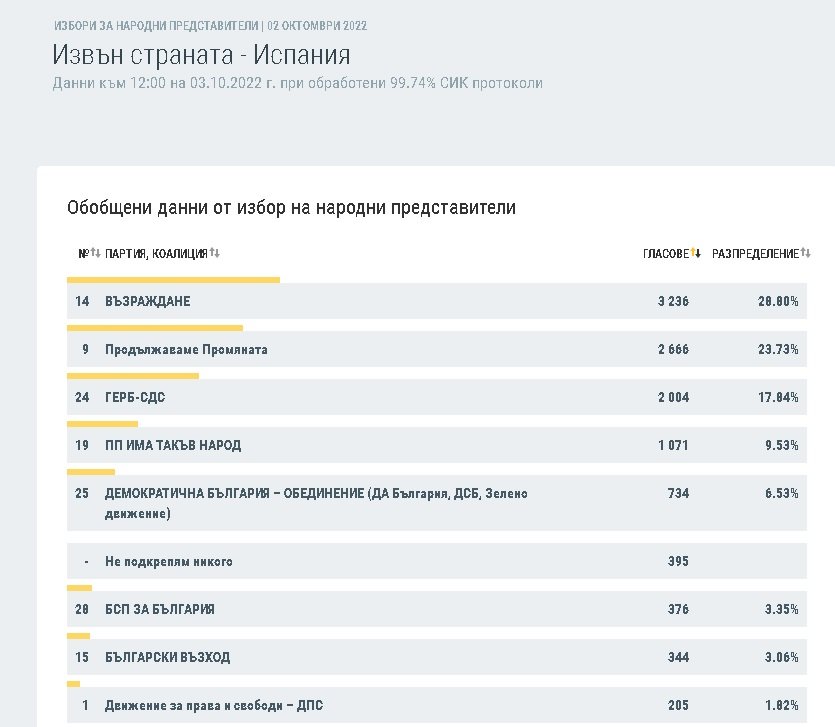Click the БСП ЗА БЪЛГАРИЯ row
Viewport: 835px width, 727px height.
tap(160, 609)
